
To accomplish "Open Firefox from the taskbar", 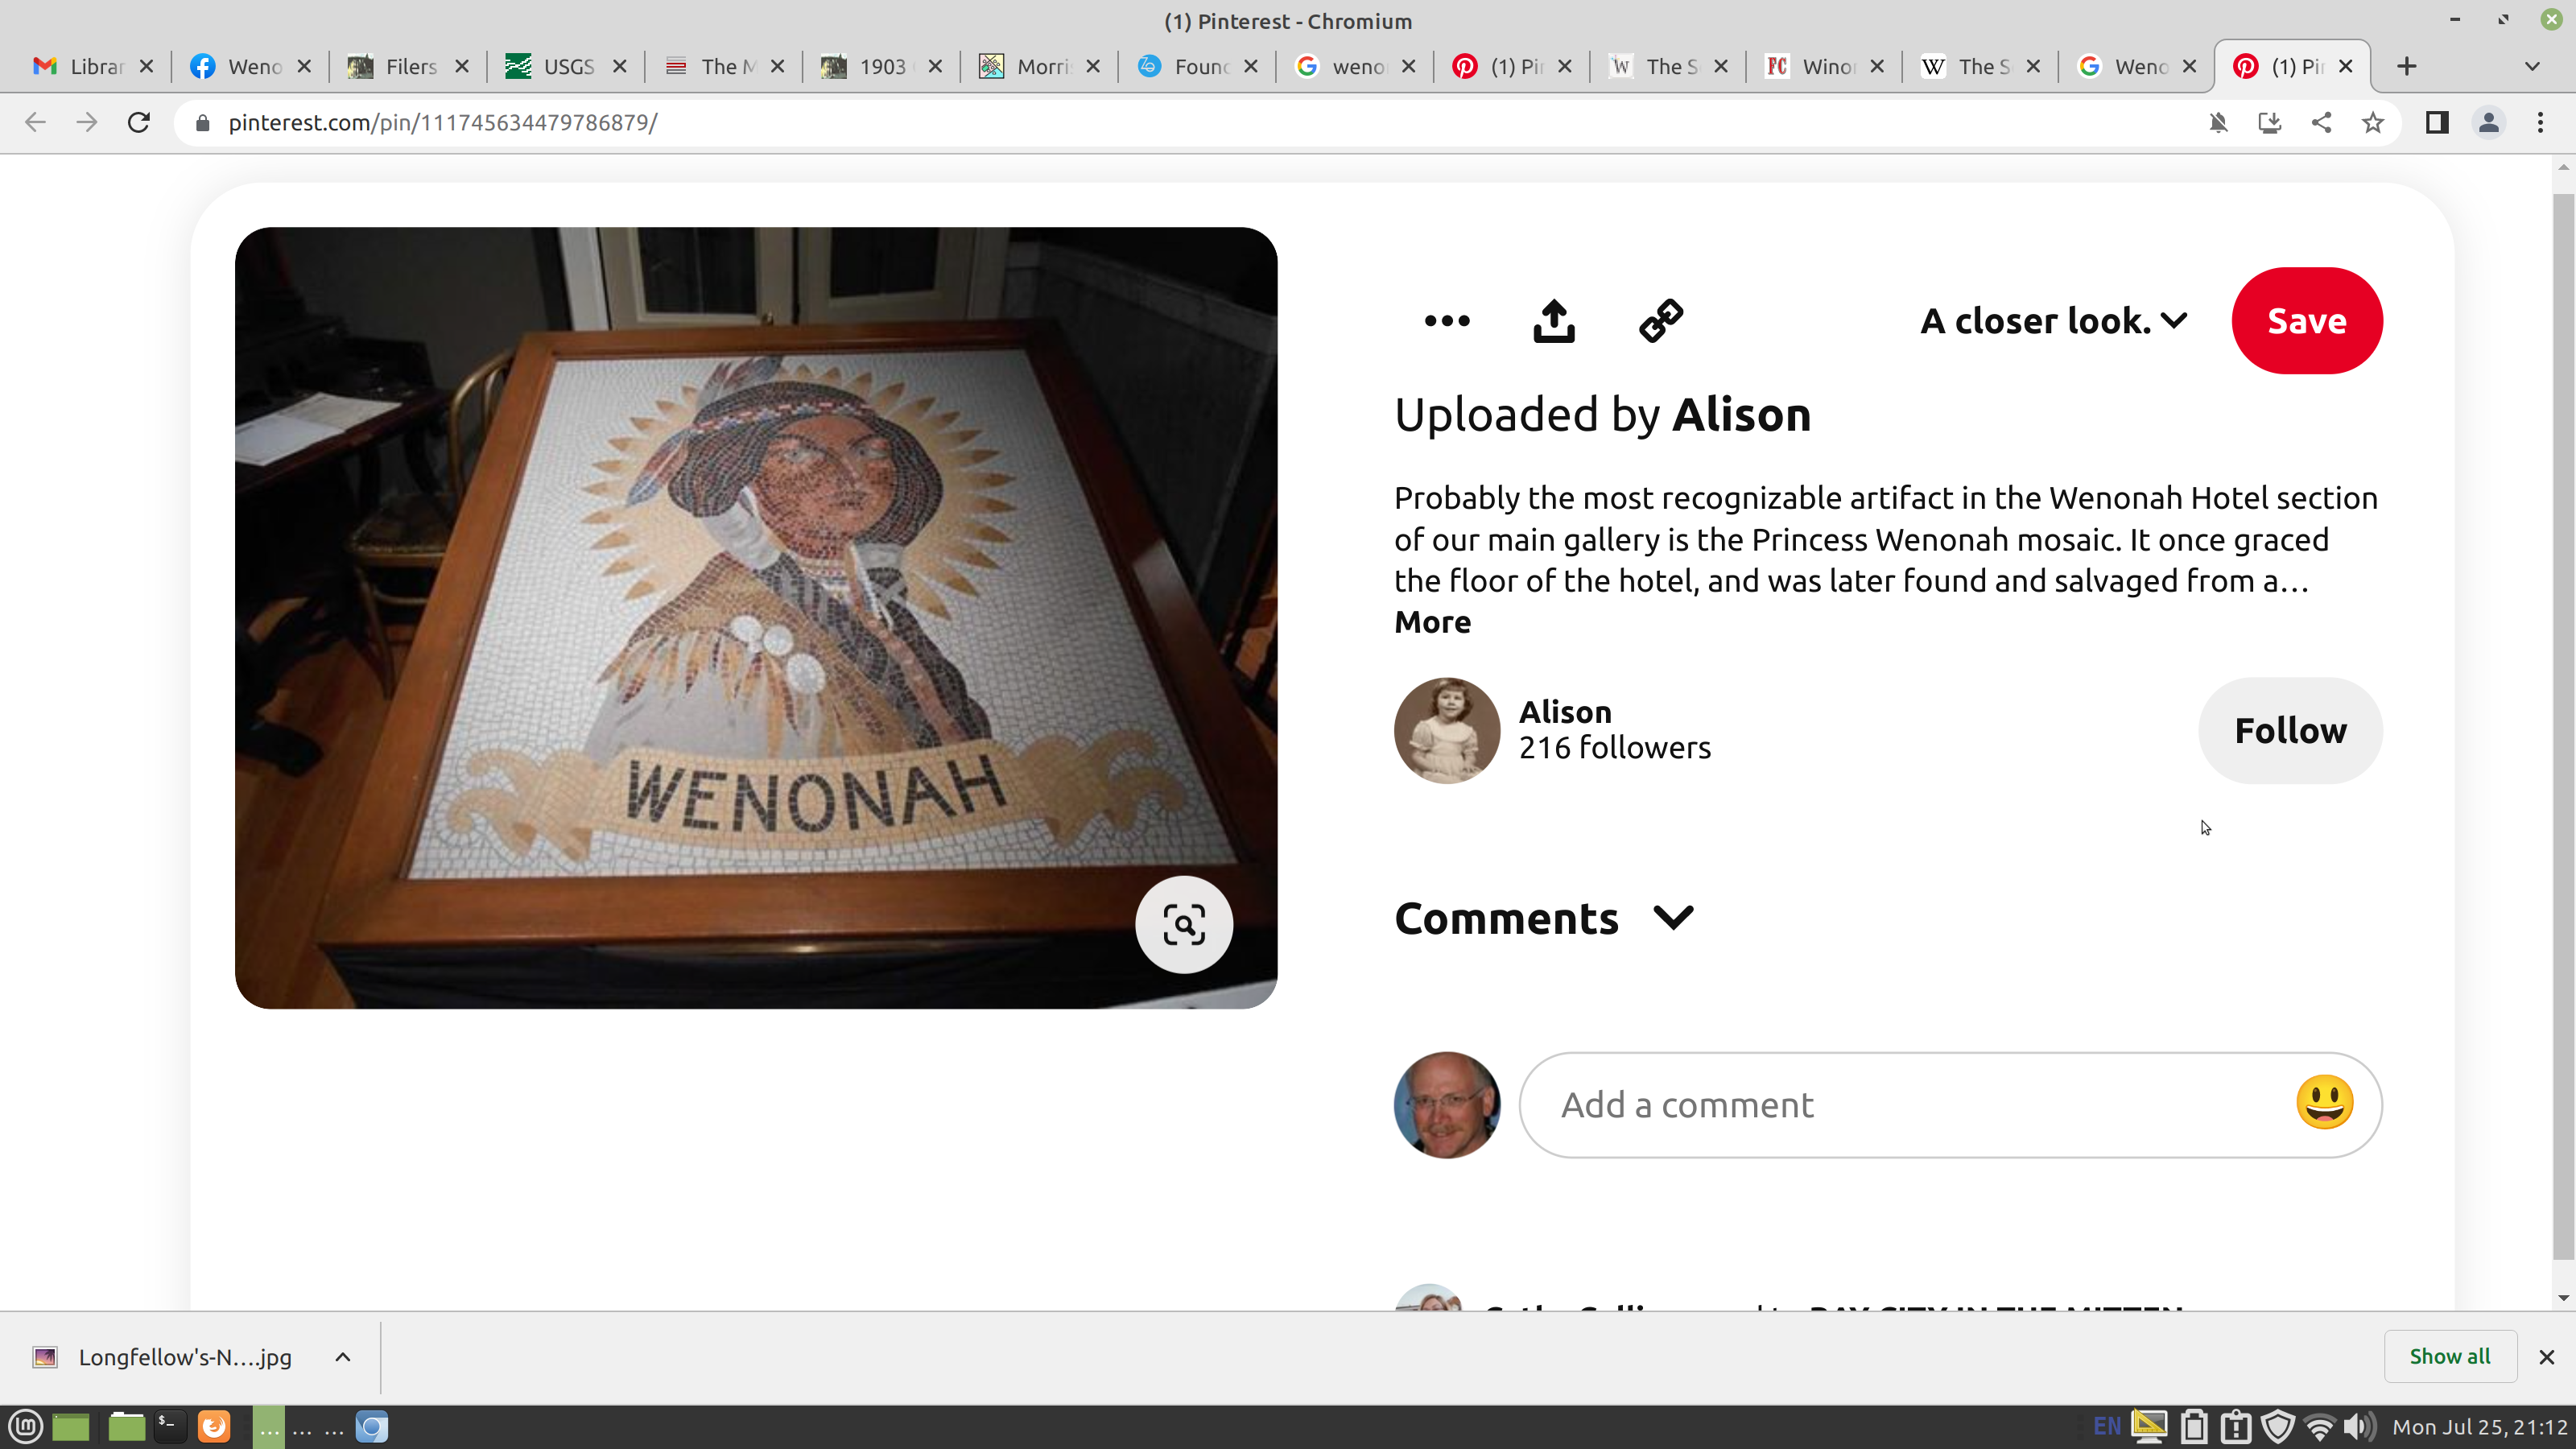I will point(213,1426).
